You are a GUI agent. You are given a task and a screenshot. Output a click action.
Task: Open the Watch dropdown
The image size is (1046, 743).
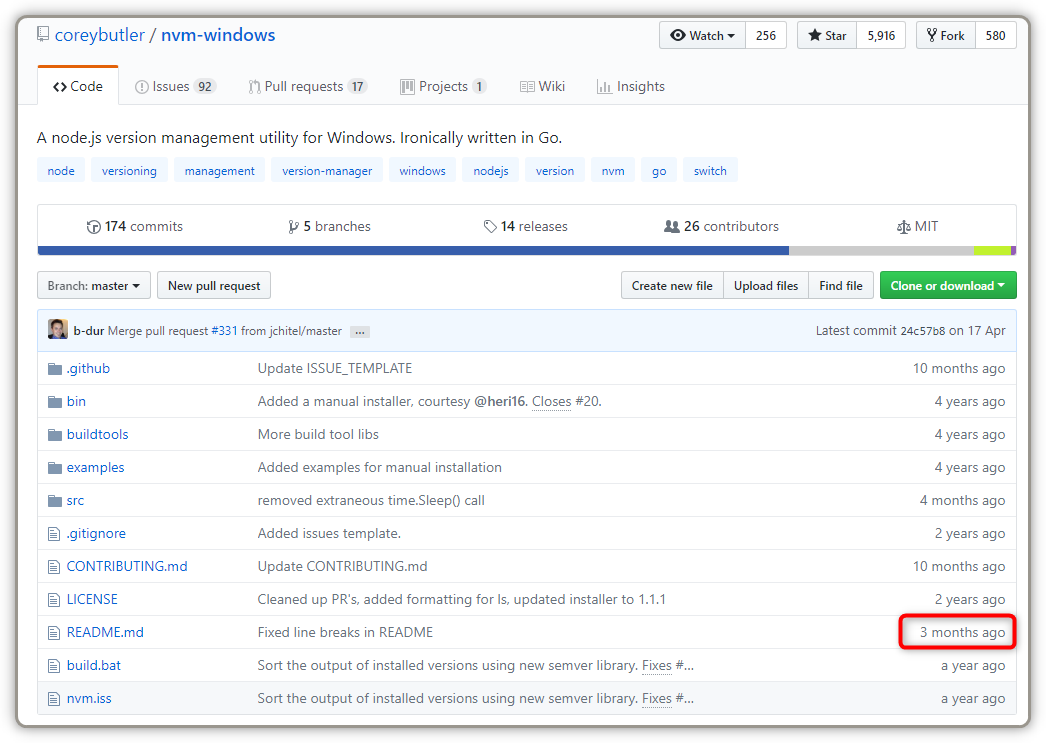(x=702, y=35)
